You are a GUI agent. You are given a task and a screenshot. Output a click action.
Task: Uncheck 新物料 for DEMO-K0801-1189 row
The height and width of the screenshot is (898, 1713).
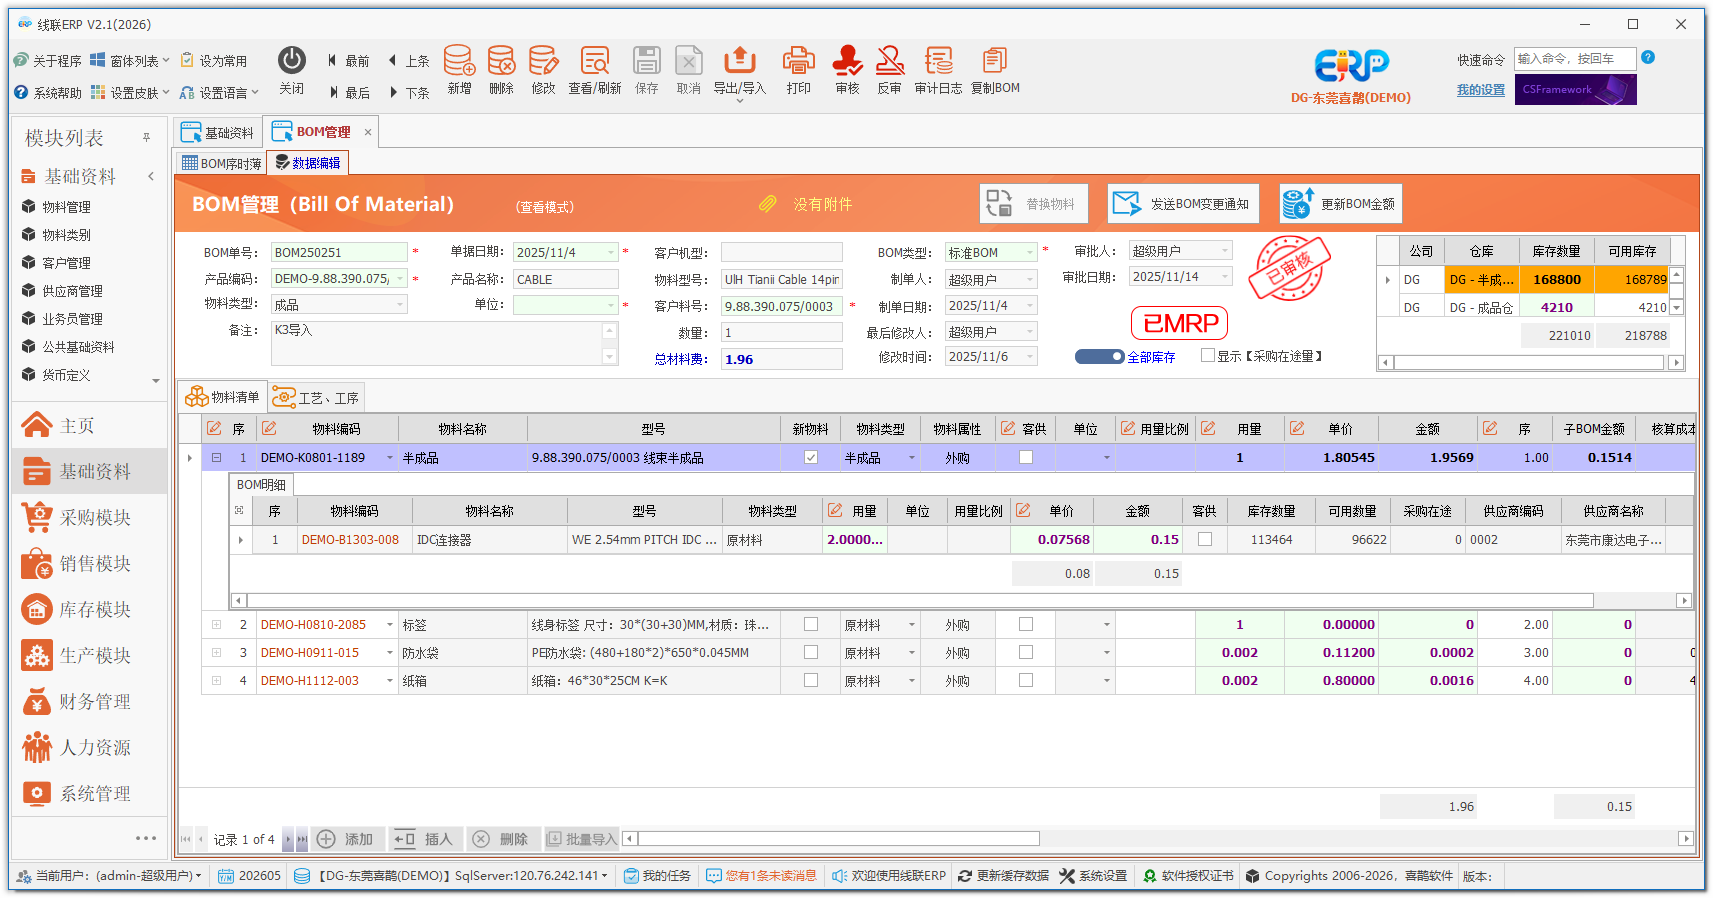[x=811, y=458]
